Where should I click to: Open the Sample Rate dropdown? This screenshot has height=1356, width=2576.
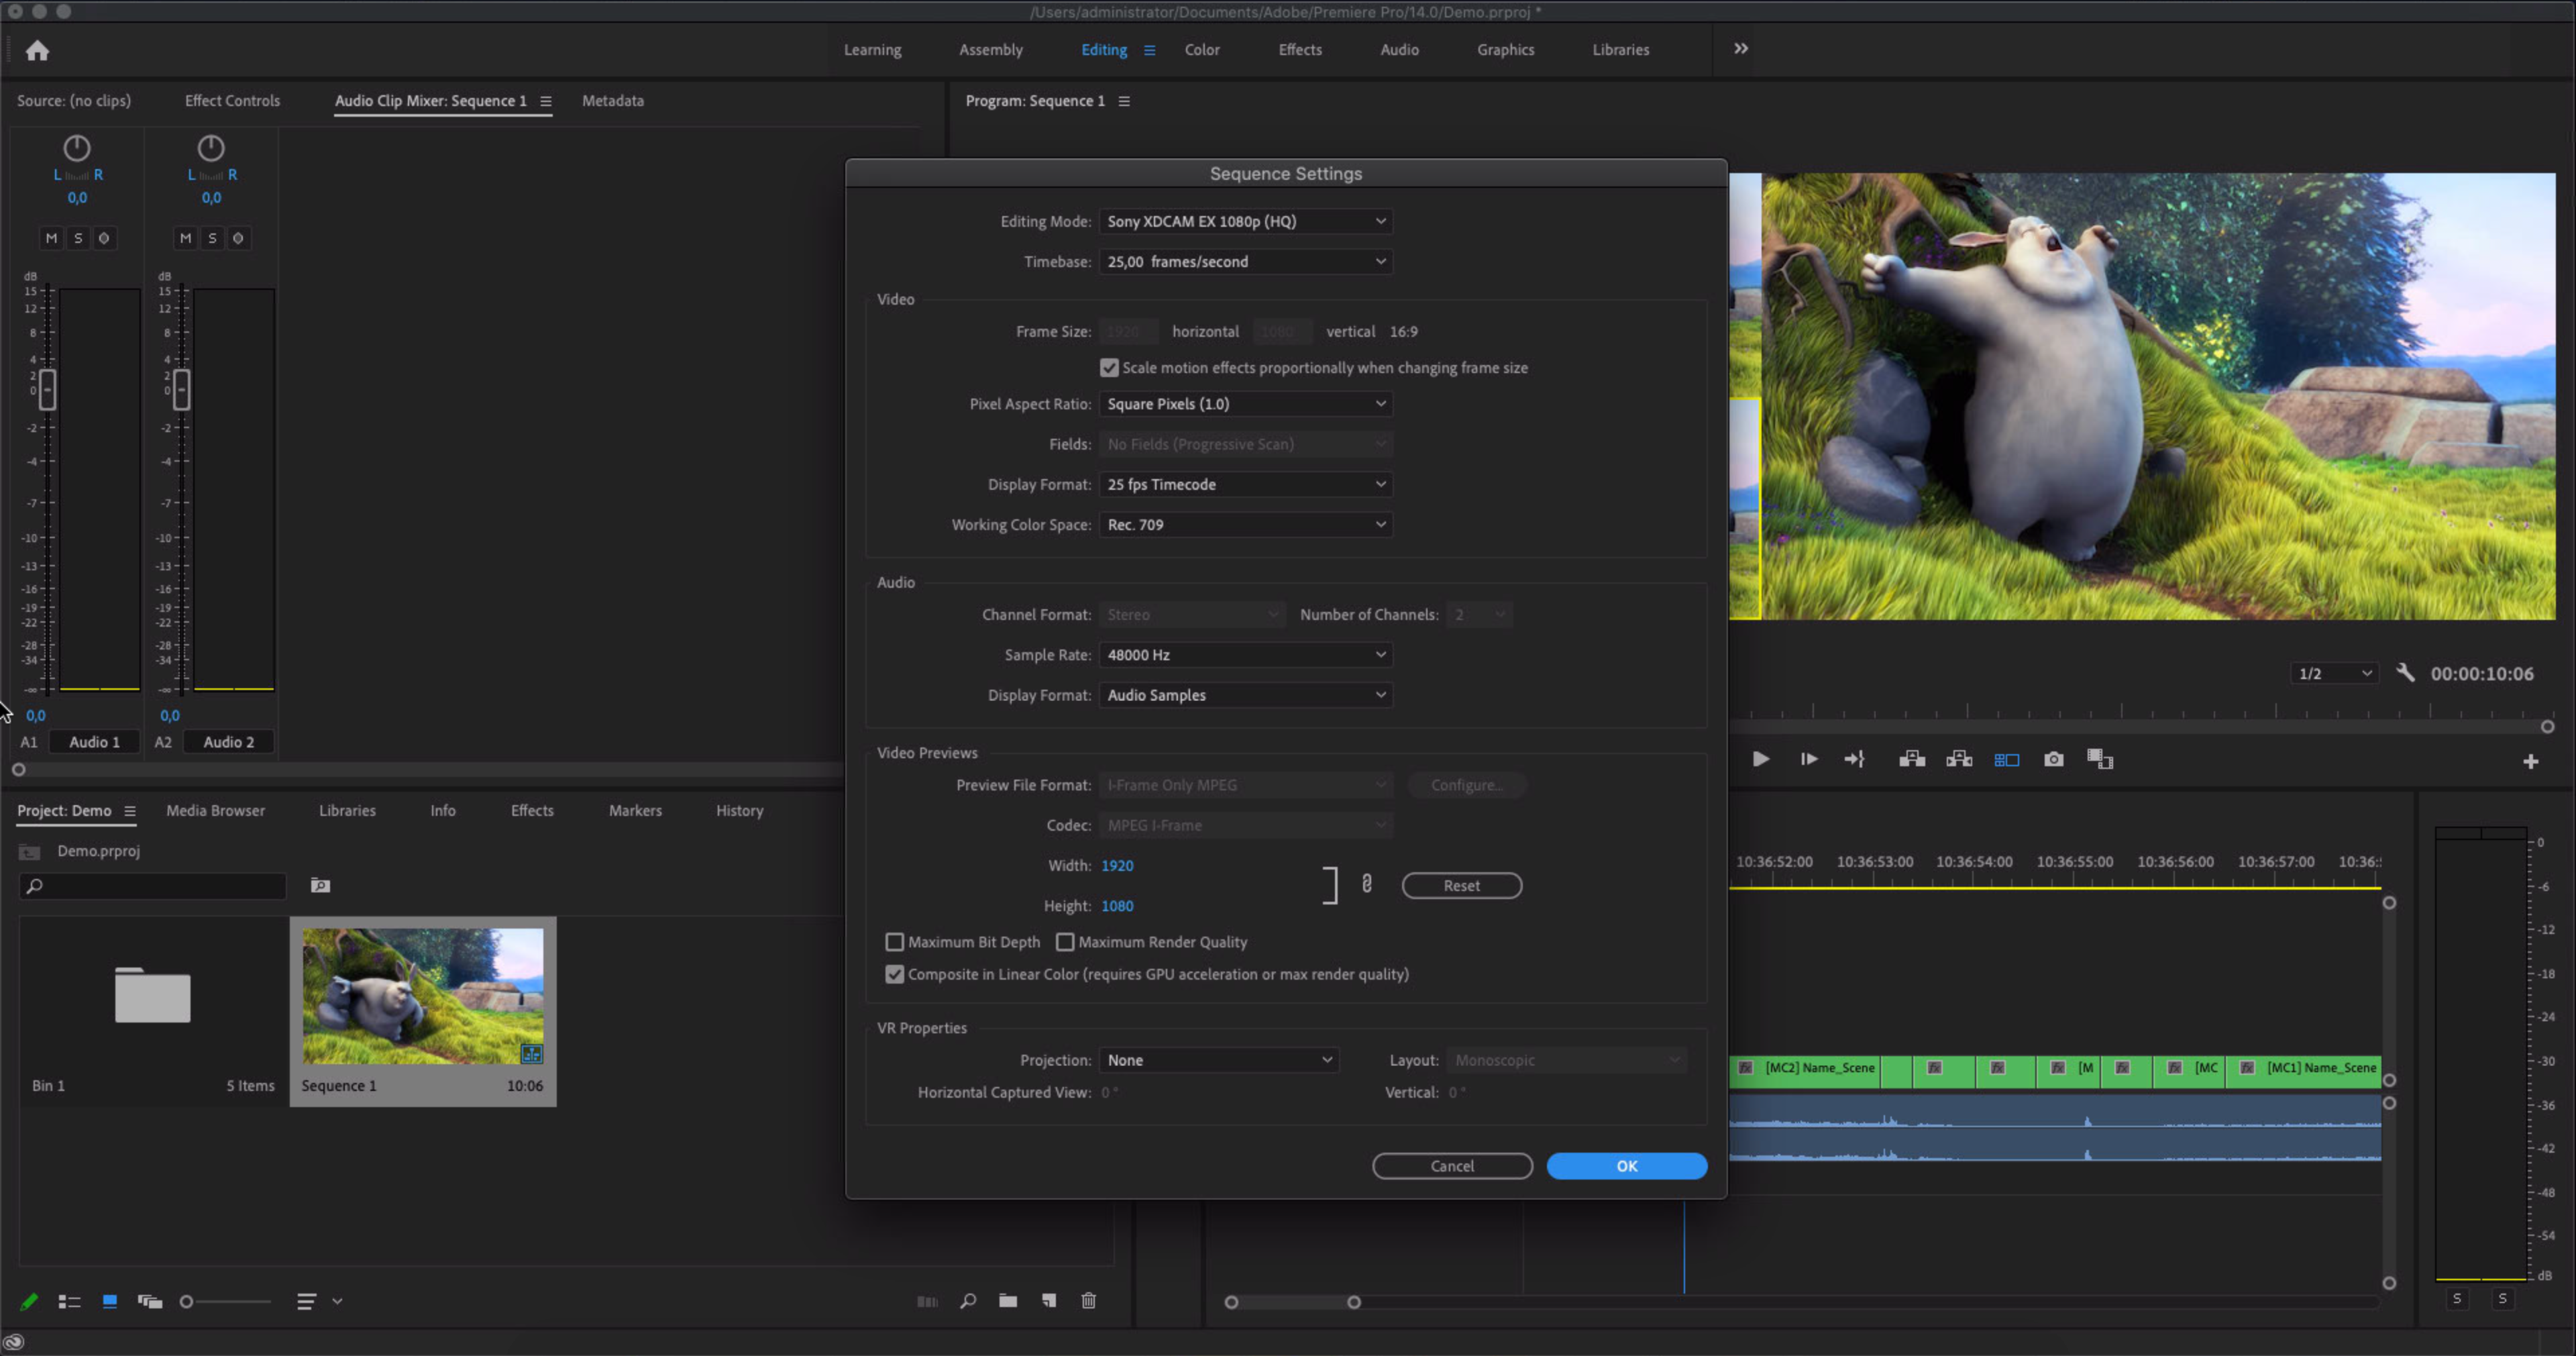coord(1245,655)
